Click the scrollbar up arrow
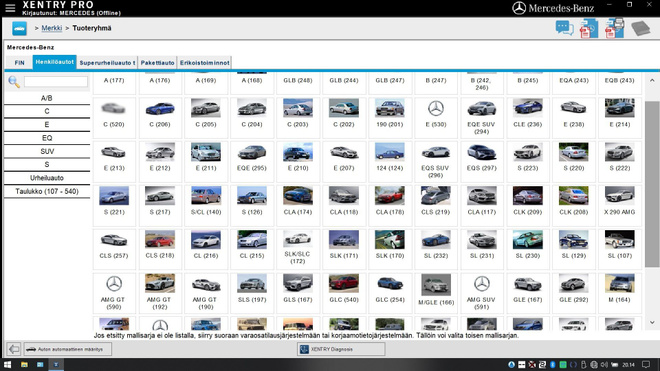This screenshot has height=371, width=660. point(652,80)
